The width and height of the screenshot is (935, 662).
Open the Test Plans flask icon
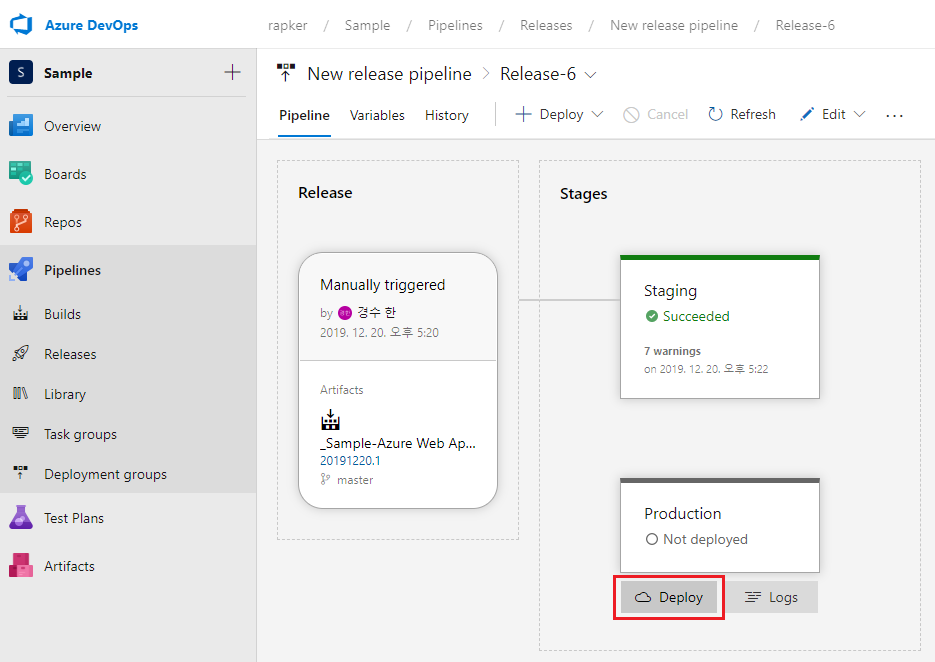21,518
